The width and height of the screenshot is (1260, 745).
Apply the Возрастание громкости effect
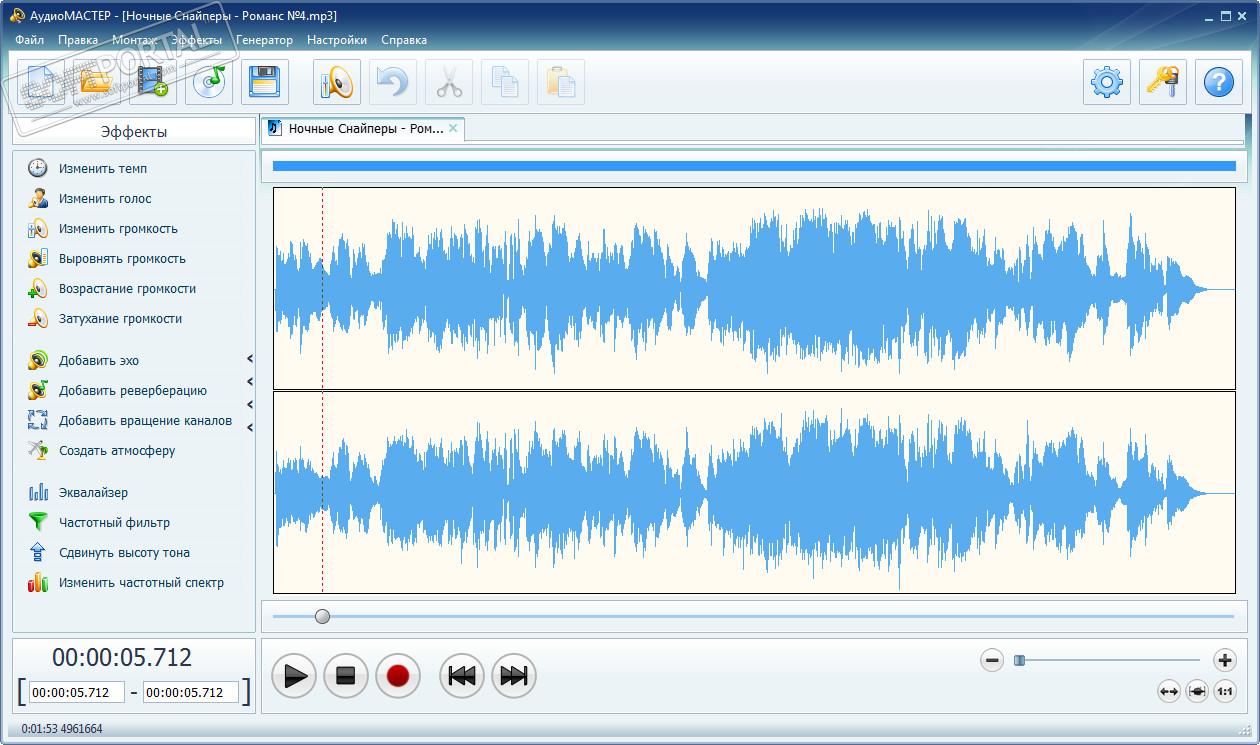[x=127, y=288]
